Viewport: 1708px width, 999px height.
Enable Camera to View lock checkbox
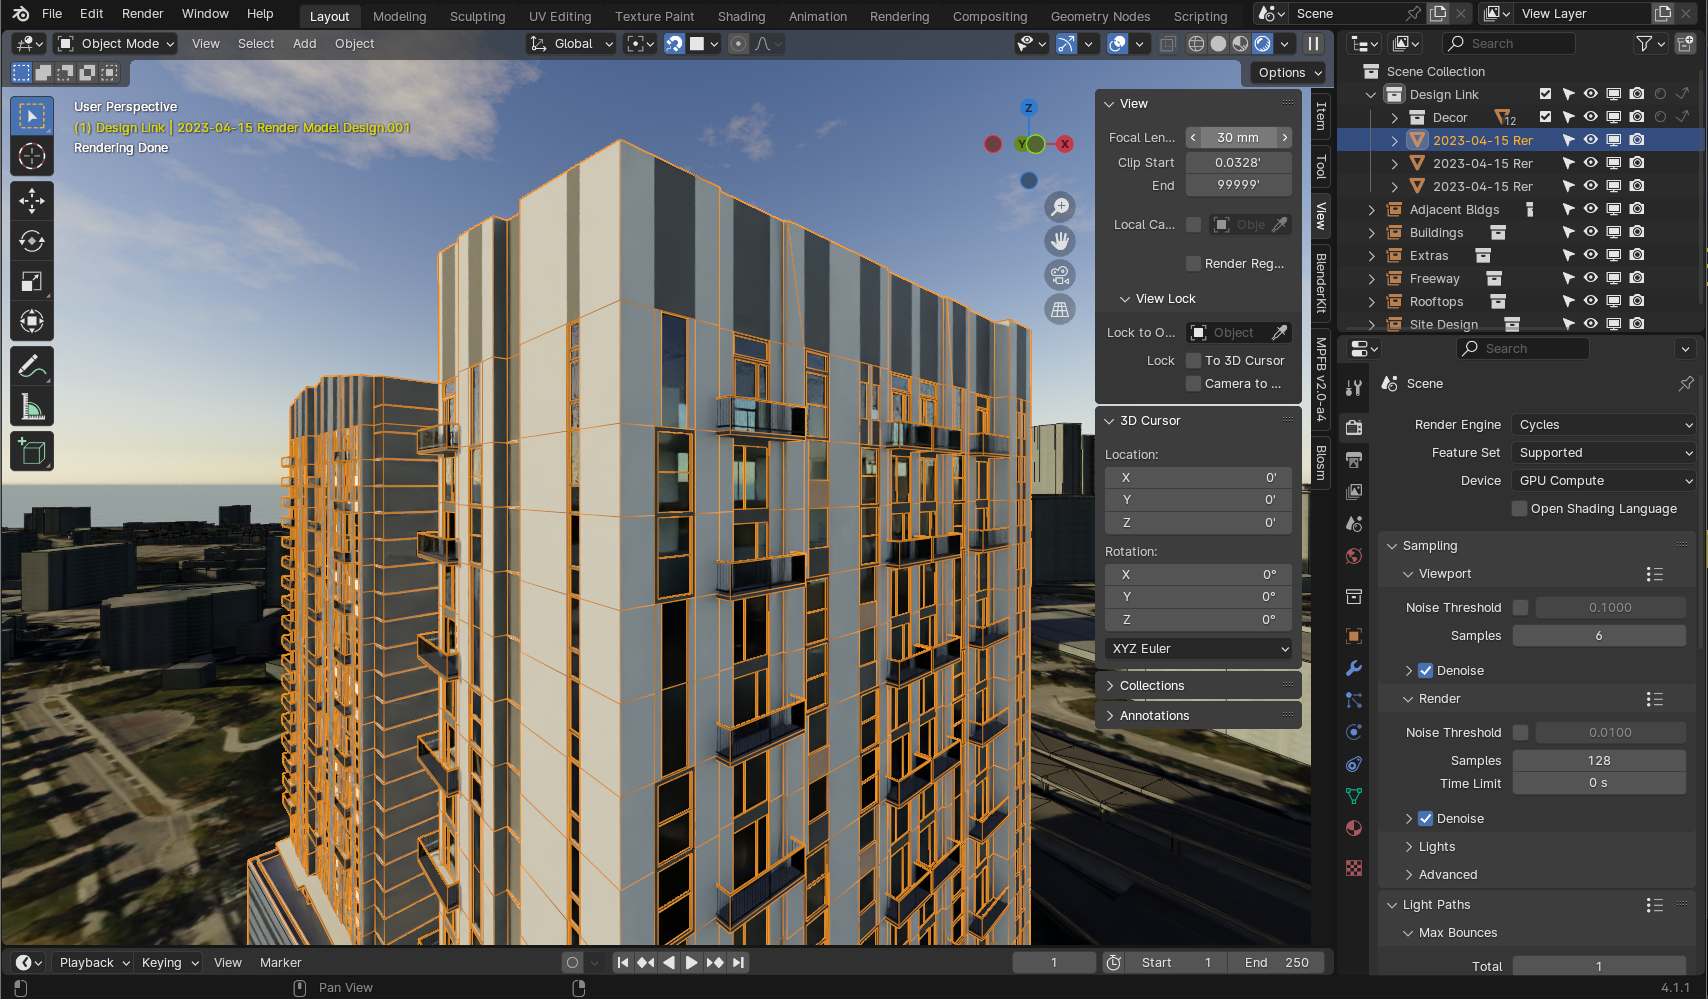click(1193, 383)
